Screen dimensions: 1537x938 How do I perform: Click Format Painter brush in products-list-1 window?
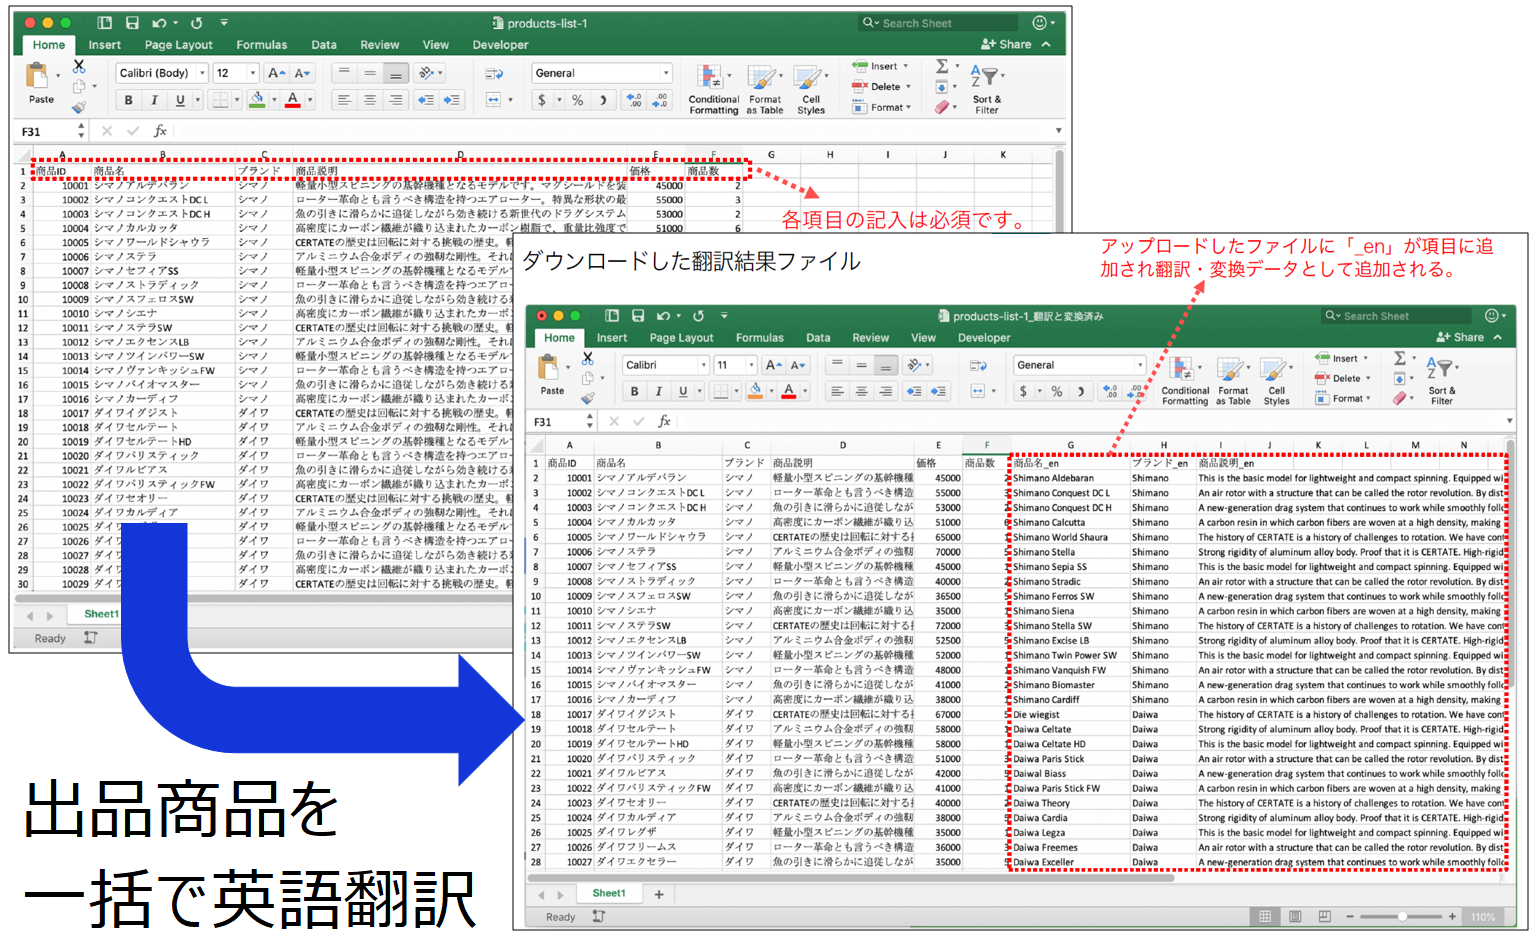tap(79, 106)
